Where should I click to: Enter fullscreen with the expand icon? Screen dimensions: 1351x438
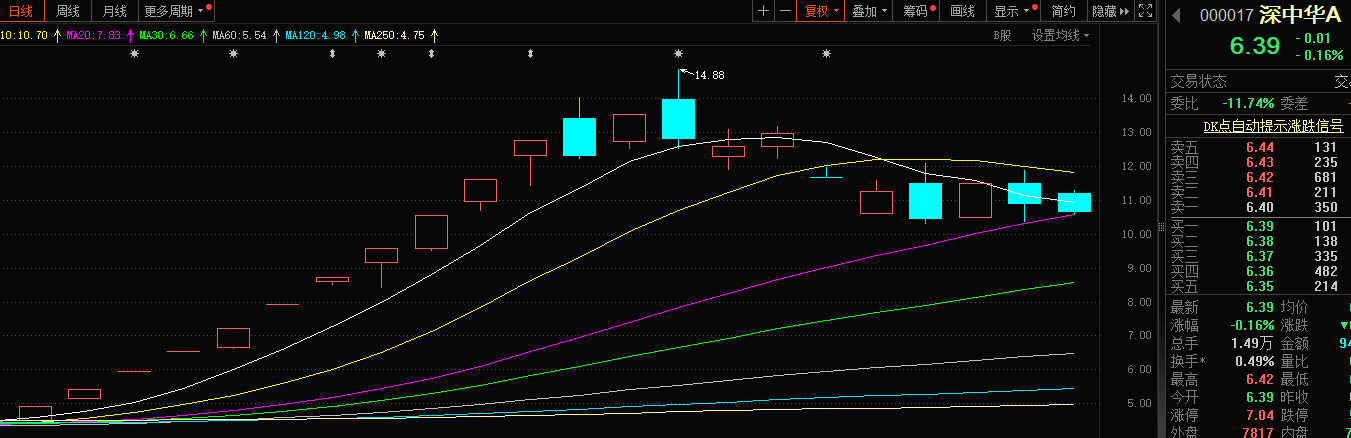pos(1144,11)
